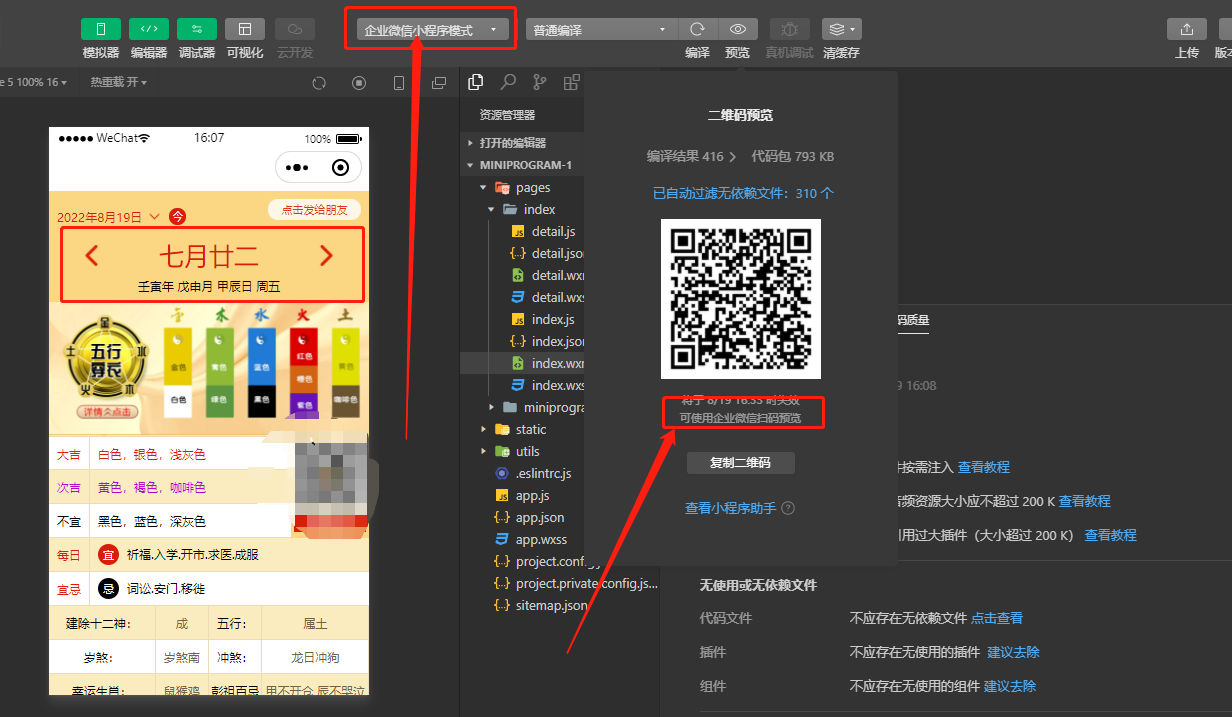Collapse the MINIPROGRAM-1 project section

pyautogui.click(x=523, y=165)
